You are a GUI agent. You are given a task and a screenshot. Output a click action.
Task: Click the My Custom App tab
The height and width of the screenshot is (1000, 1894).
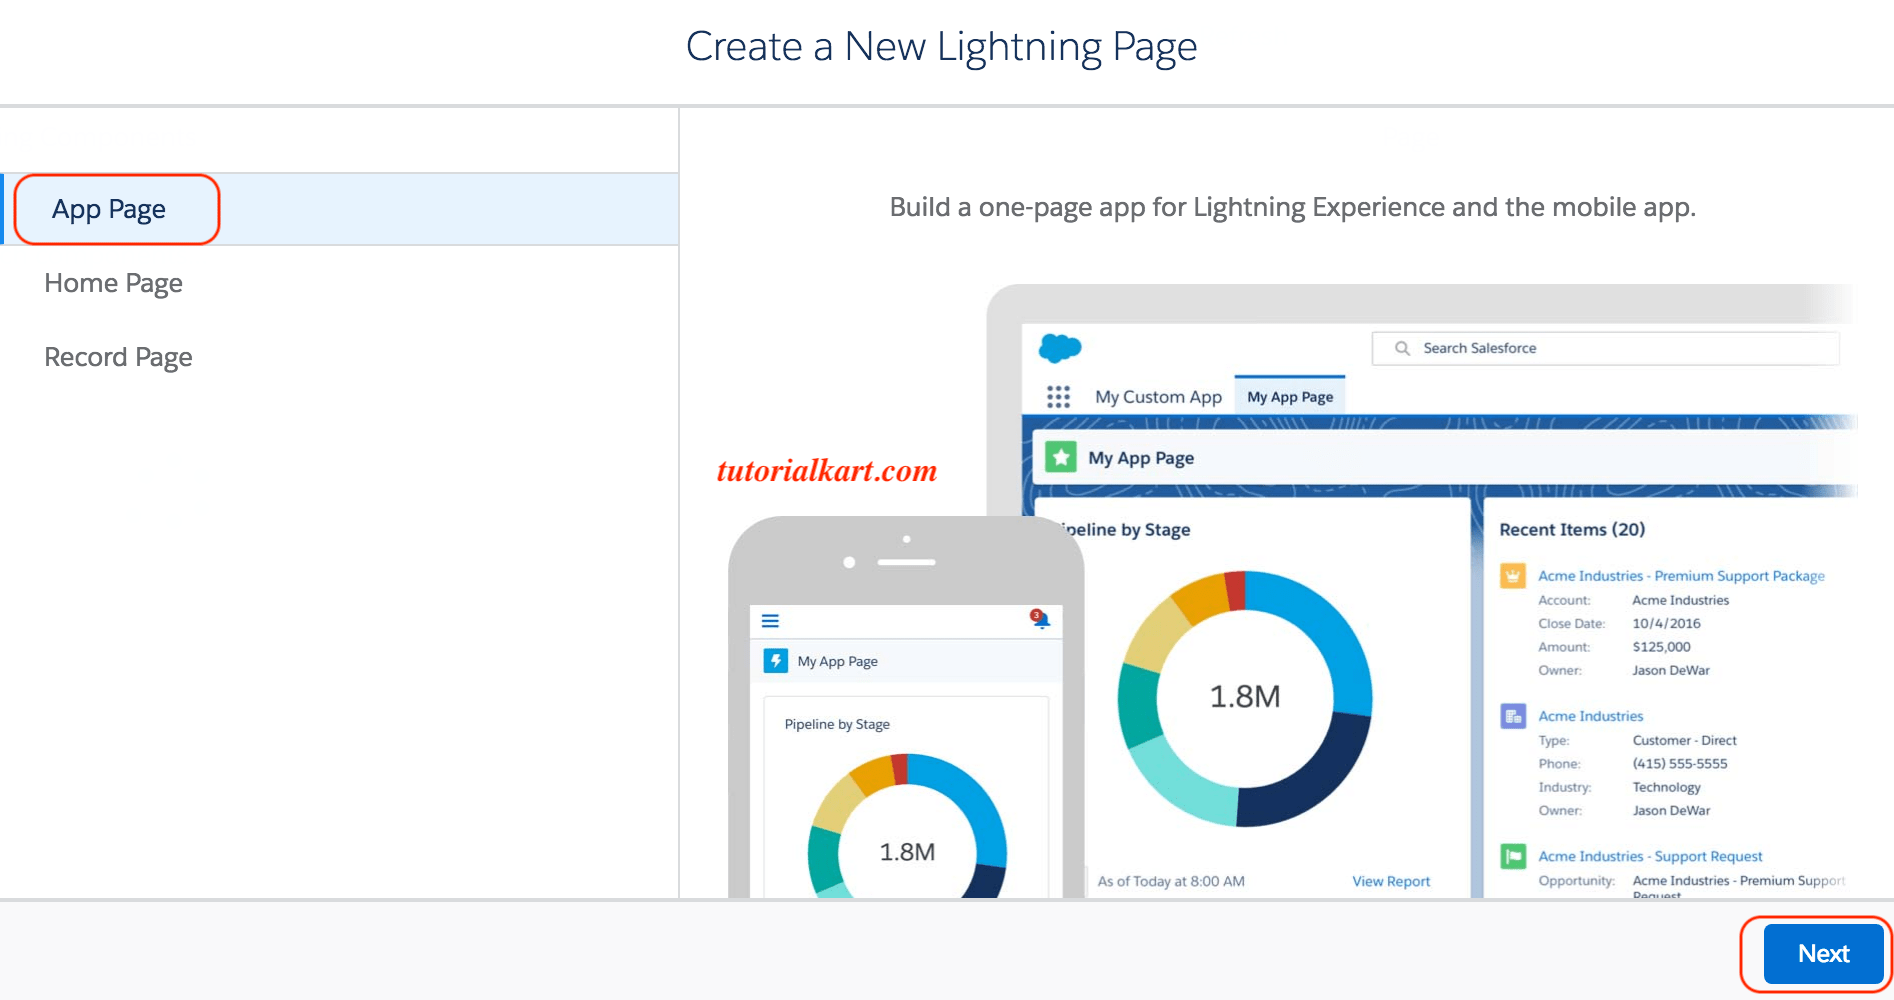tap(1158, 396)
